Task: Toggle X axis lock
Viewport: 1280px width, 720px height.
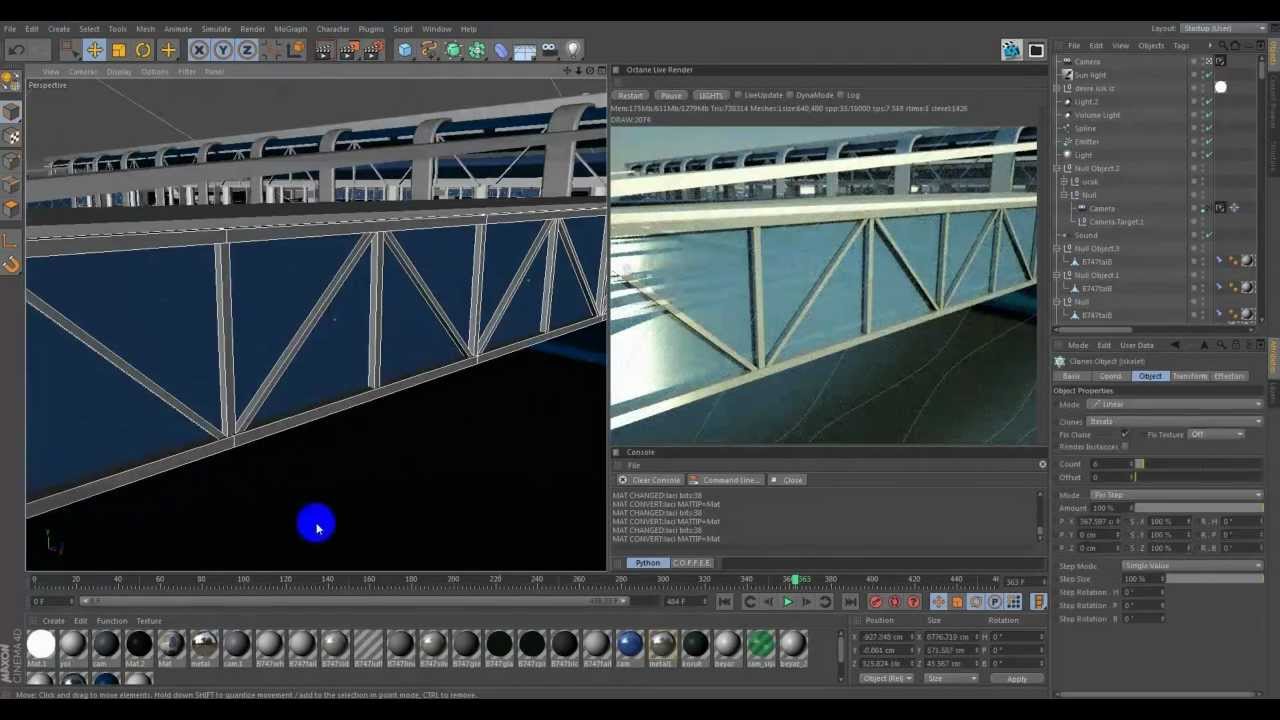Action: coord(199,50)
